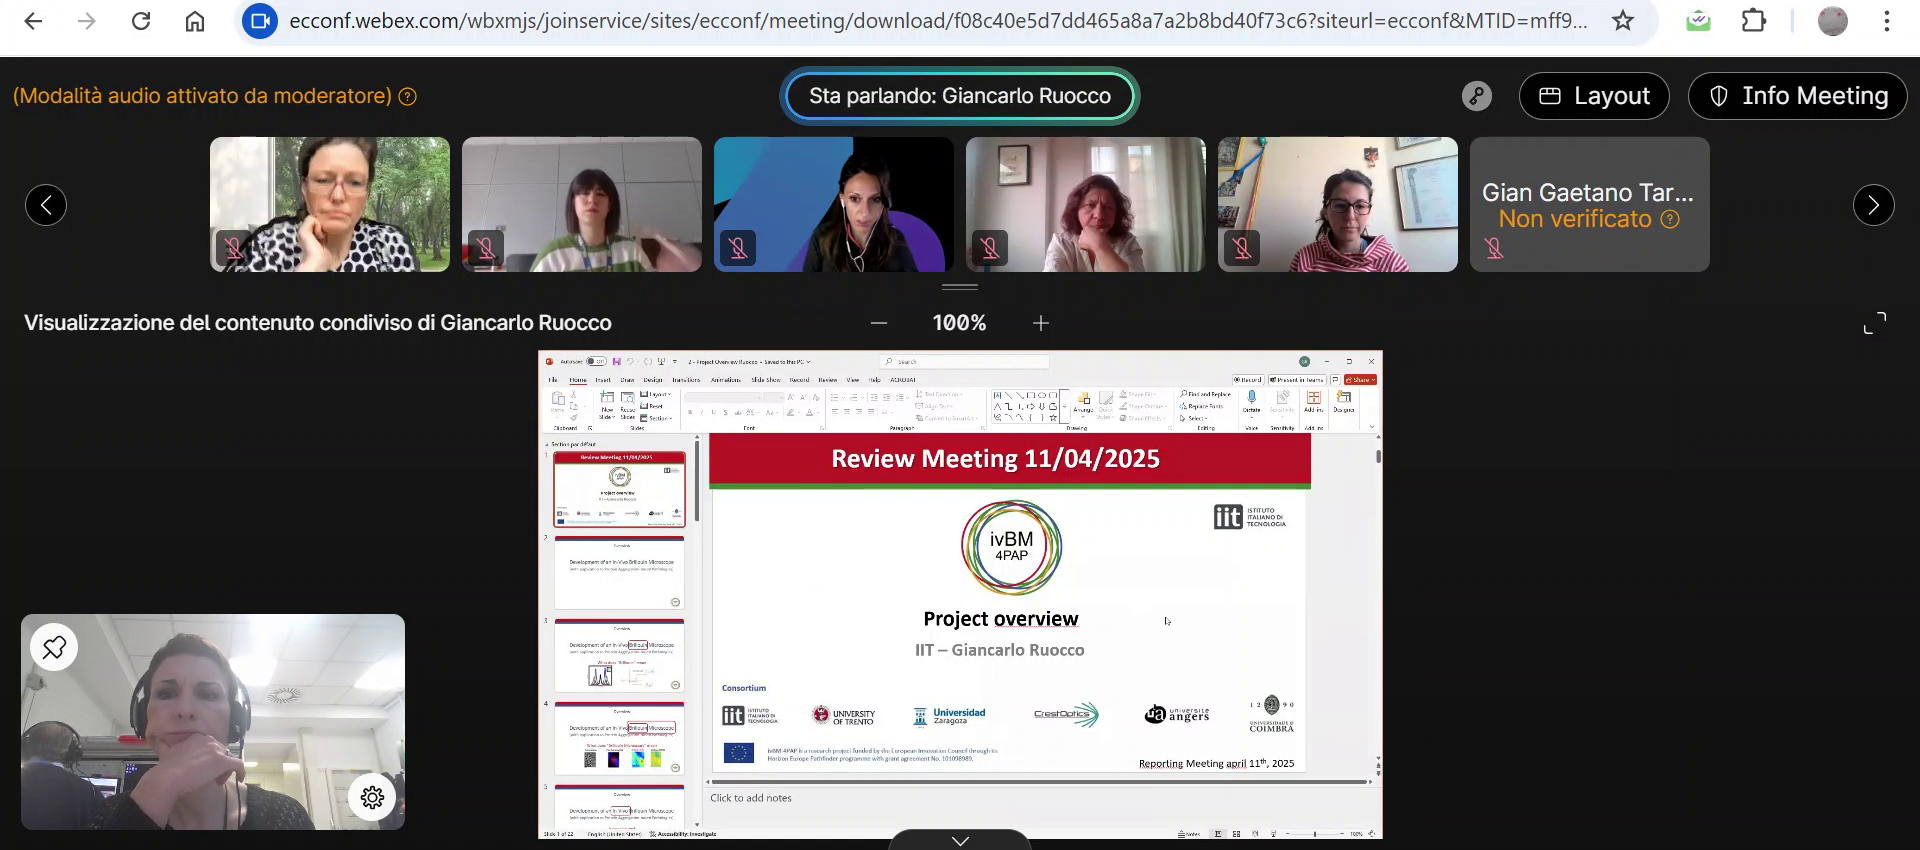The image size is (1920, 850).
Task: Expand shared content to full screen
Action: coord(1874,323)
